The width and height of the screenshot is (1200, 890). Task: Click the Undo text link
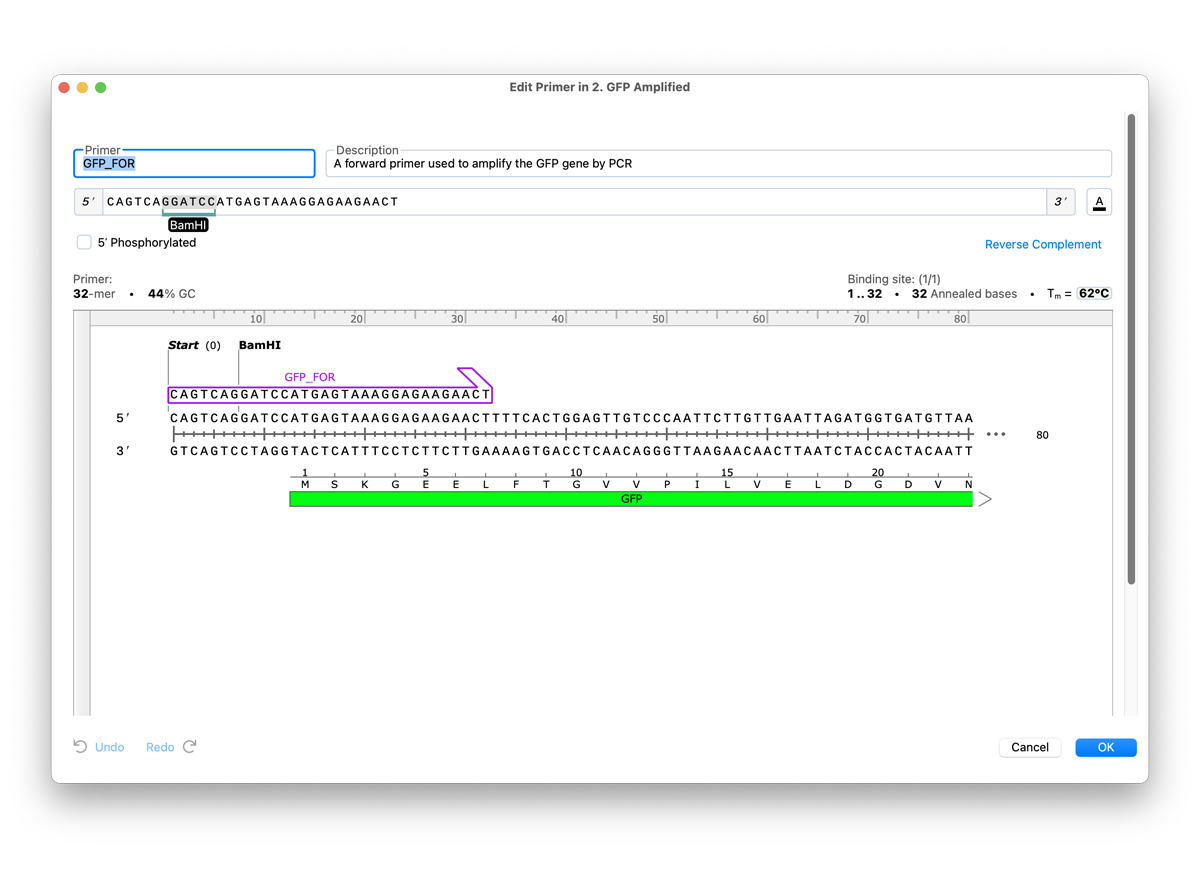point(110,747)
